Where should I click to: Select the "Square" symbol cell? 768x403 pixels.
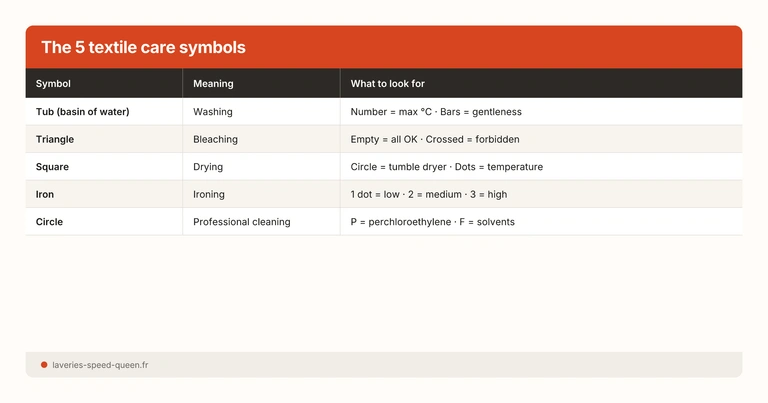click(x=52, y=167)
